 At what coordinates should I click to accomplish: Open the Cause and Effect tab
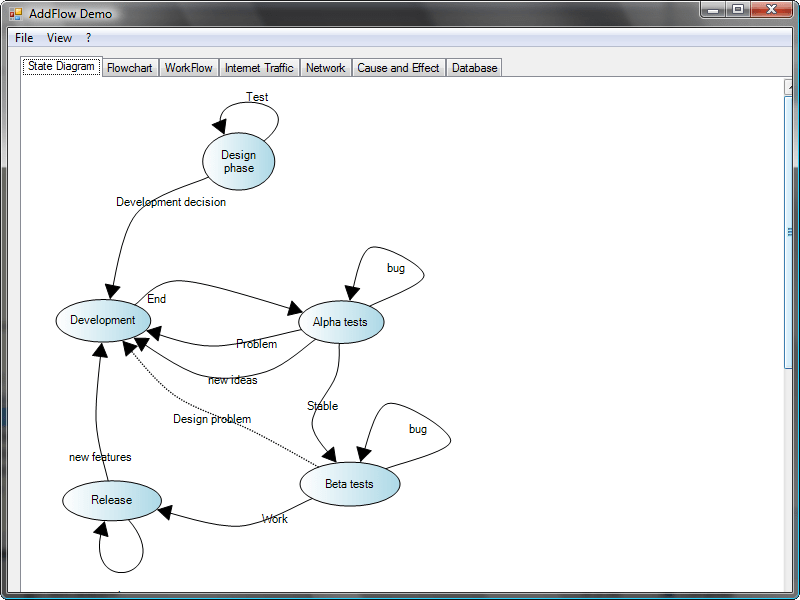(x=398, y=67)
